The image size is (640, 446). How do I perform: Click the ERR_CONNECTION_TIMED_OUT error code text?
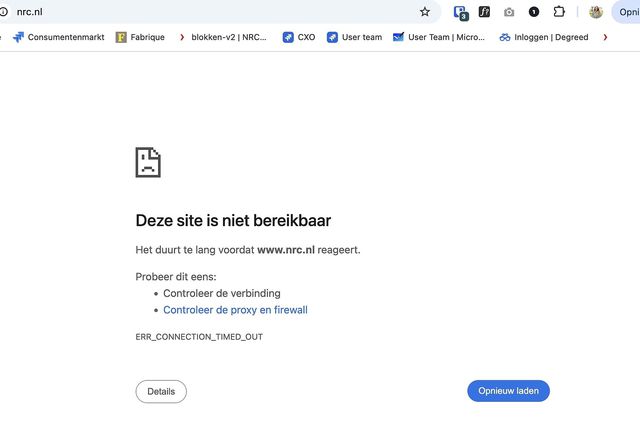pos(199,337)
